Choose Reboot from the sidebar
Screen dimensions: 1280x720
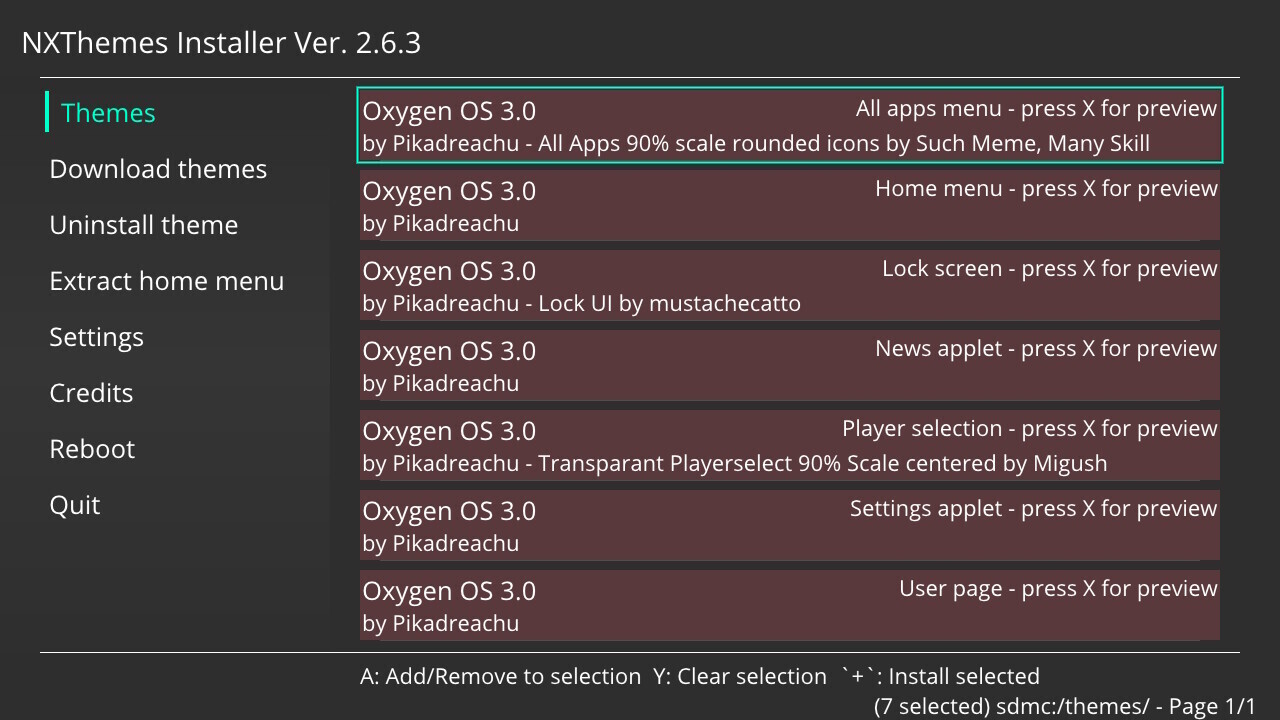[x=92, y=449]
